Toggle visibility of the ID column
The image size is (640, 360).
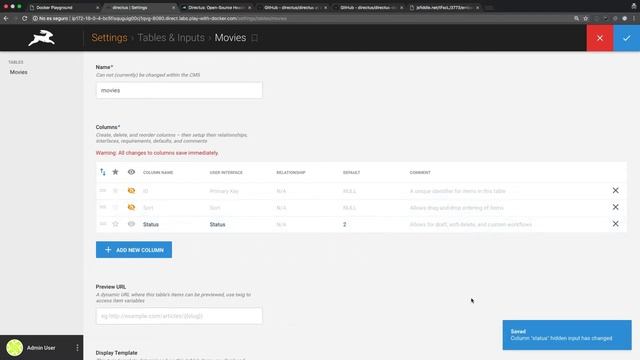(x=131, y=191)
